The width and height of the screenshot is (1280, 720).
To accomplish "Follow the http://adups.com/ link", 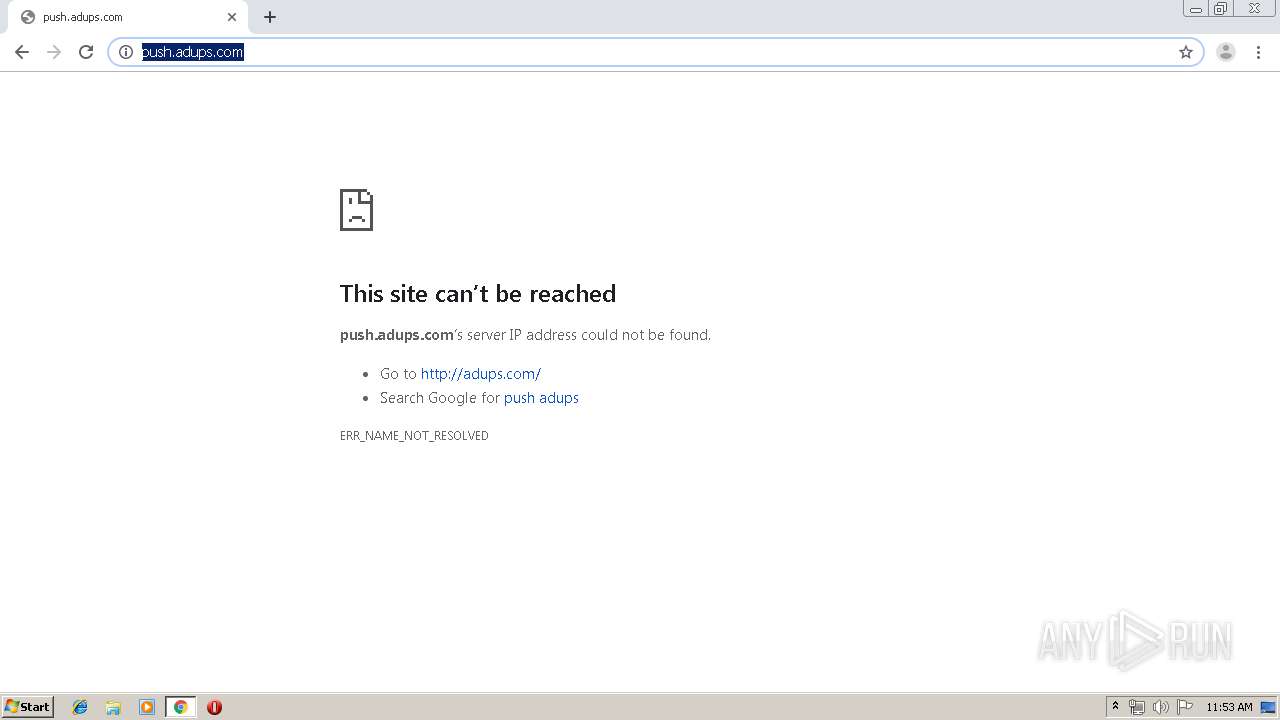I will tap(481, 374).
